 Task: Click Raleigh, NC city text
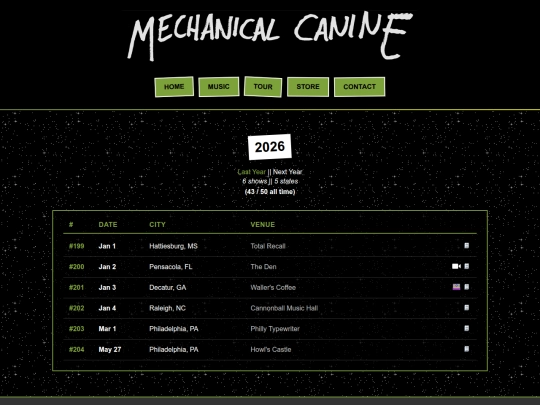[x=167, y=308]
